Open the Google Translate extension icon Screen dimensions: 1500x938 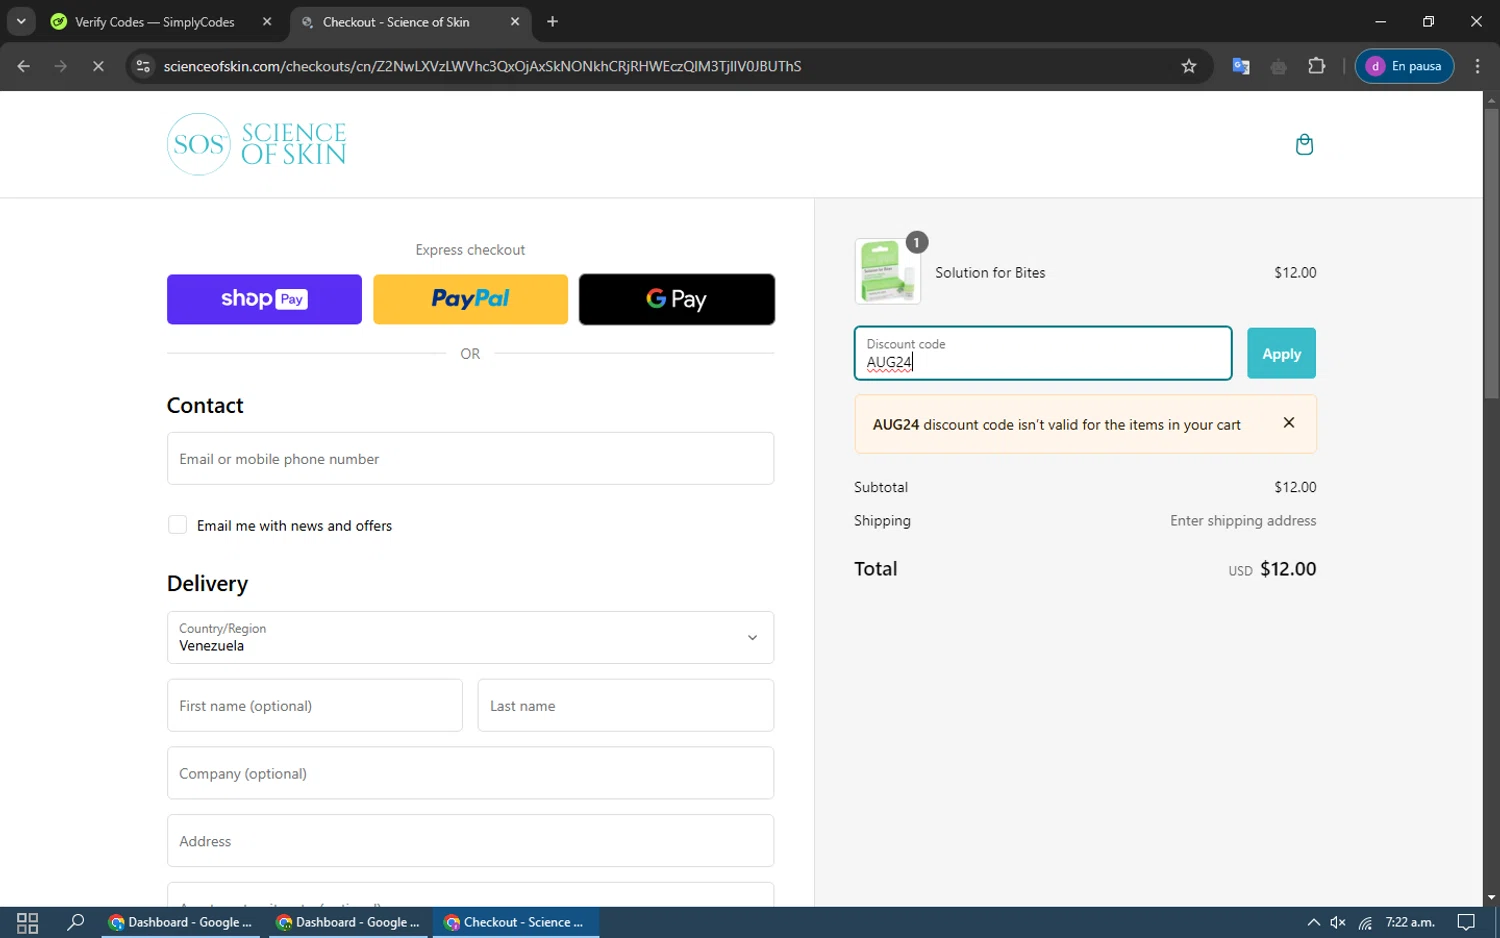[1241, 66]
